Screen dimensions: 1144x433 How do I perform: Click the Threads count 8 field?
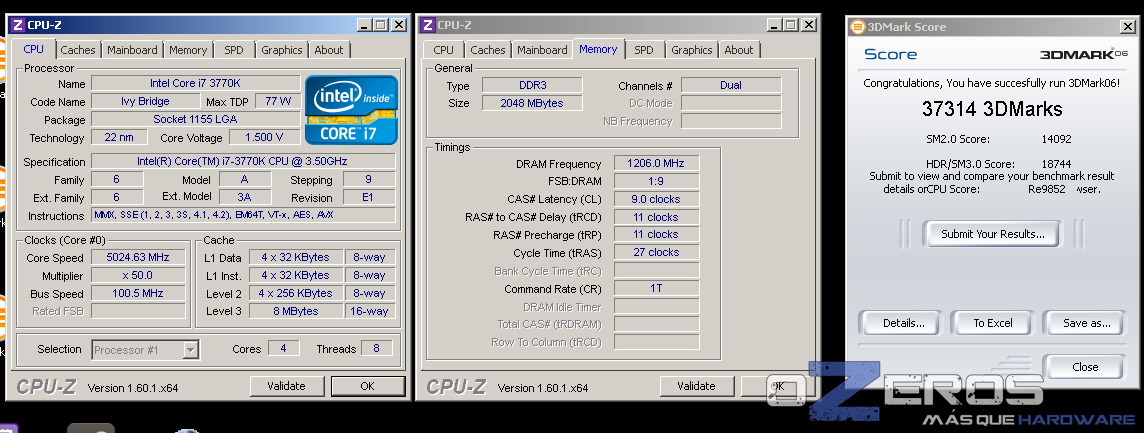(376, 348)
